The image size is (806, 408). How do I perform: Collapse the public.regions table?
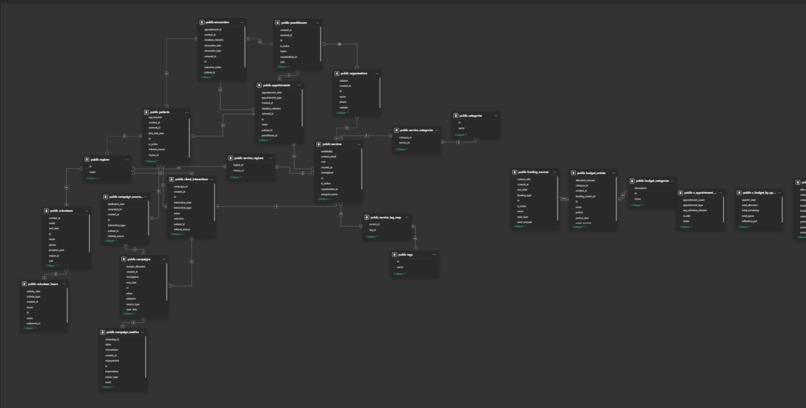[93, 178]
